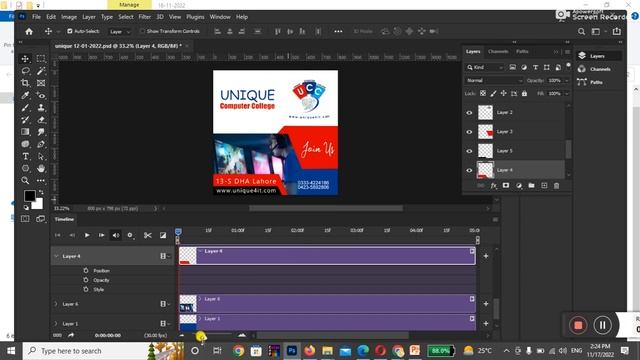Image resolution: width=640 pixels, height=360 pixels.
Task: Go to the Photoshop Home screen
Action: click(29, 31)
